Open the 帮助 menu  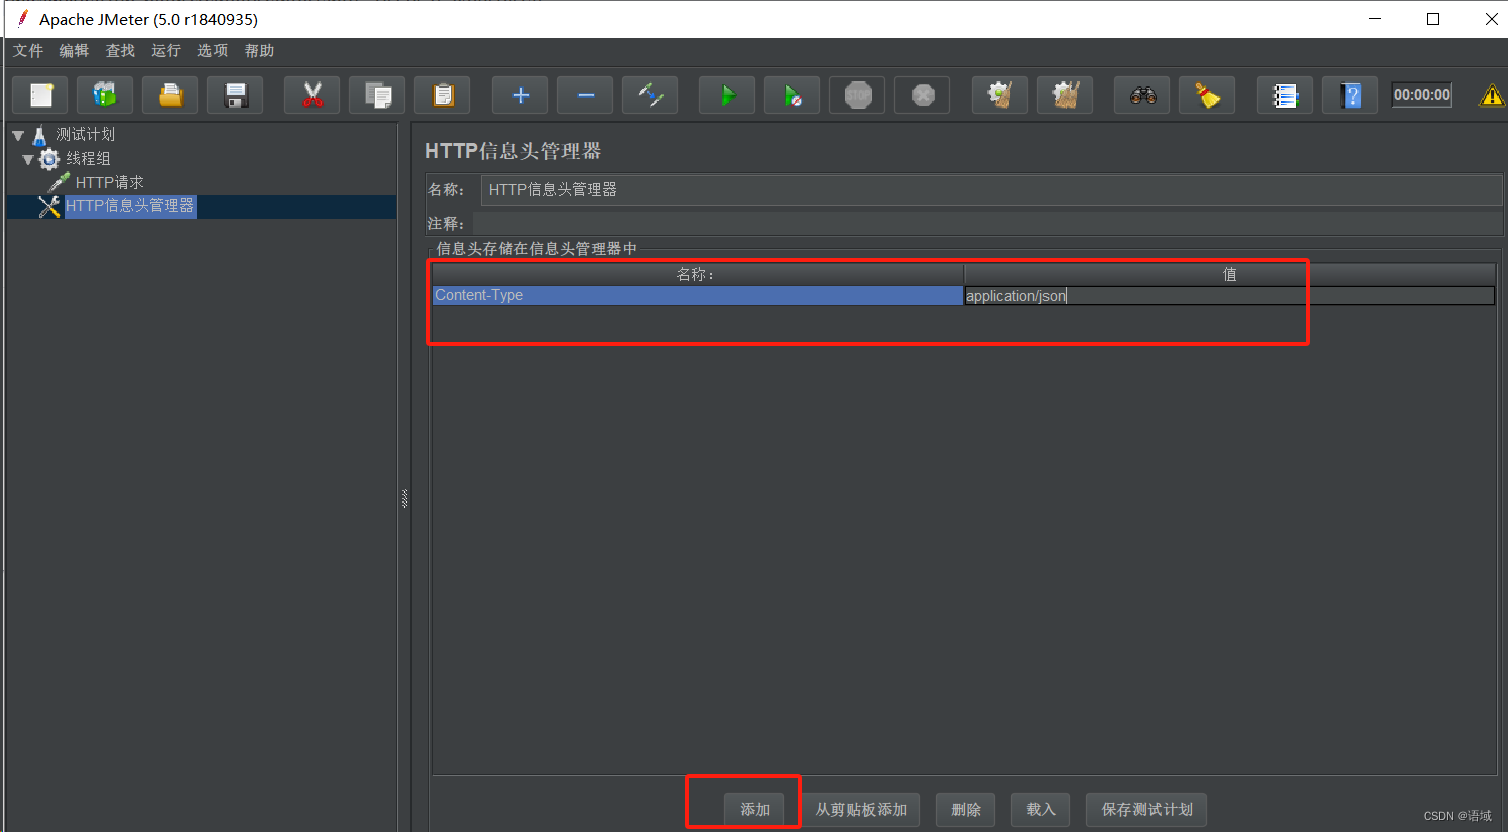[259, 51]
